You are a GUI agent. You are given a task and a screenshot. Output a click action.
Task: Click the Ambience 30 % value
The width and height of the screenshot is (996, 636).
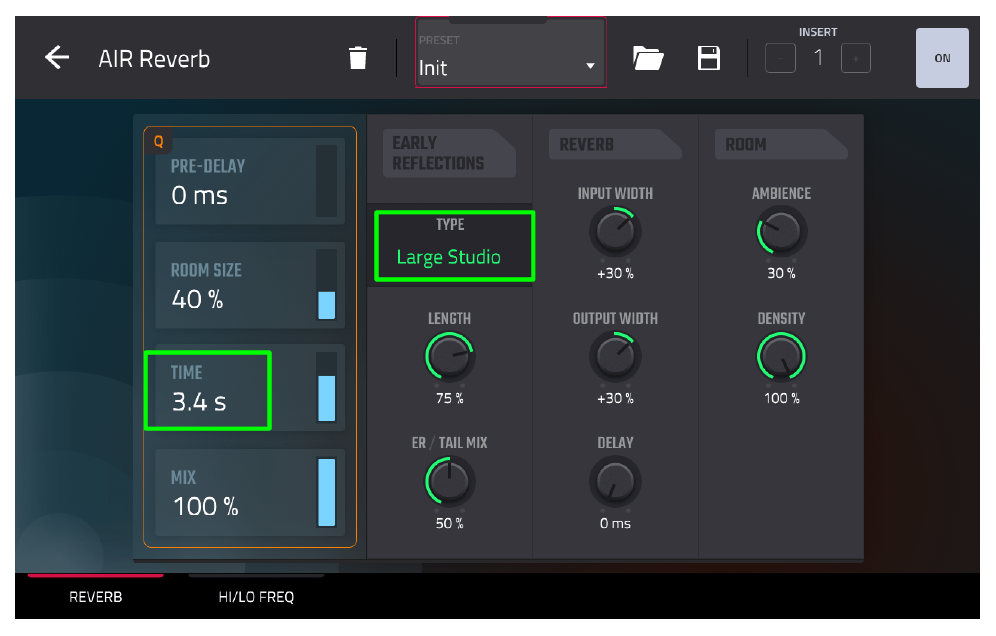(781, 273)
